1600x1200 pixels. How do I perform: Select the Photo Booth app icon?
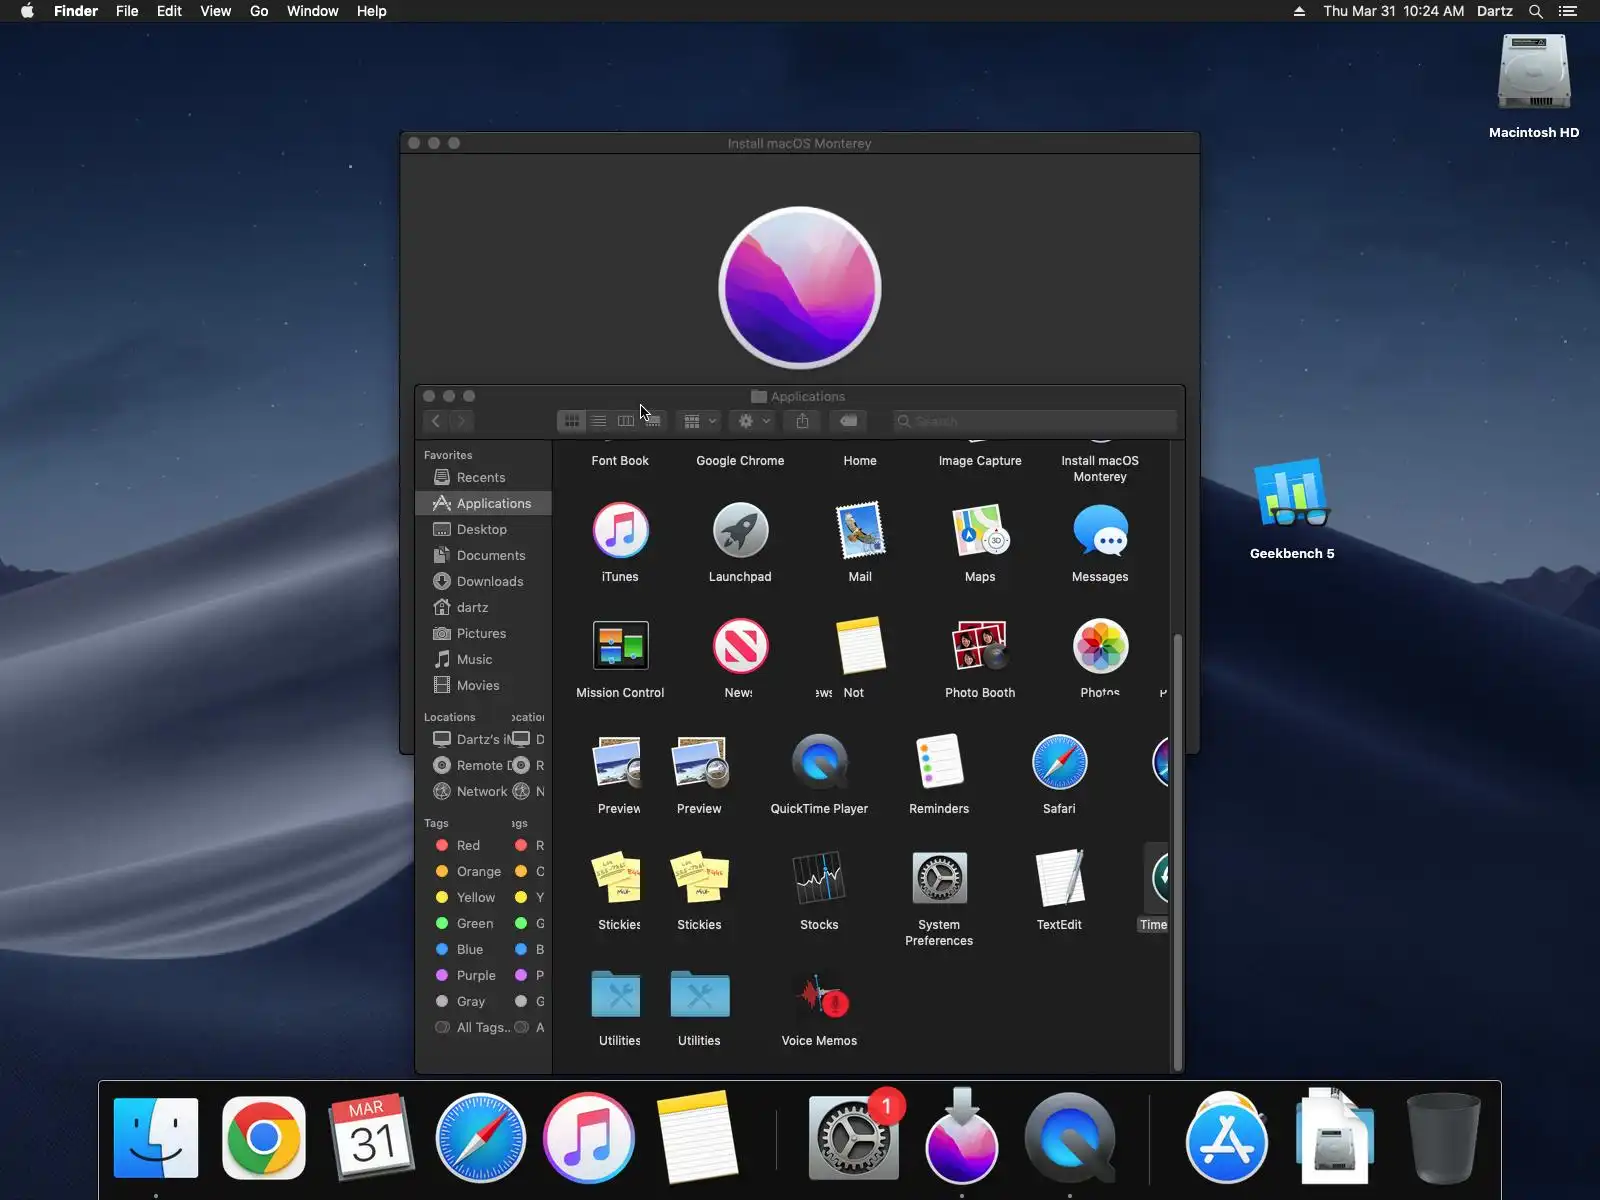point(980,646)
